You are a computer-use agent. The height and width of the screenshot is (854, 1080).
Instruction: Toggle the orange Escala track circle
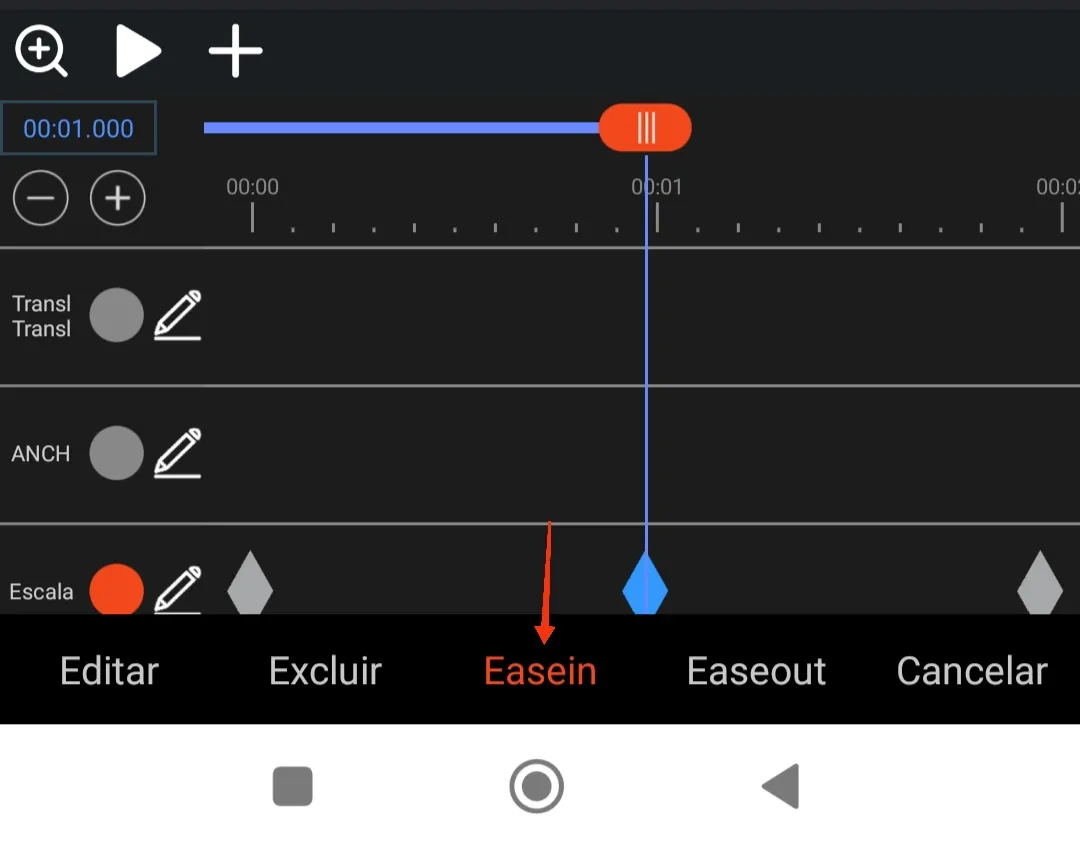[x=116, y=590]
